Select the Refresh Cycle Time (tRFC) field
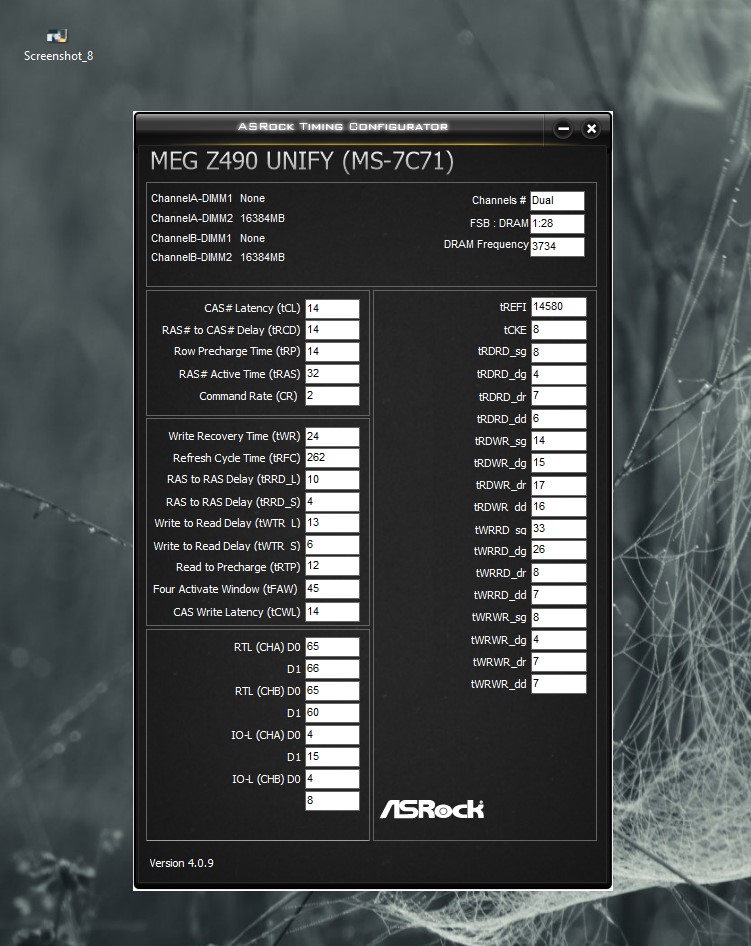Image resolution: width=751 pixels, height=946 pixels. [x=332, y=458]
